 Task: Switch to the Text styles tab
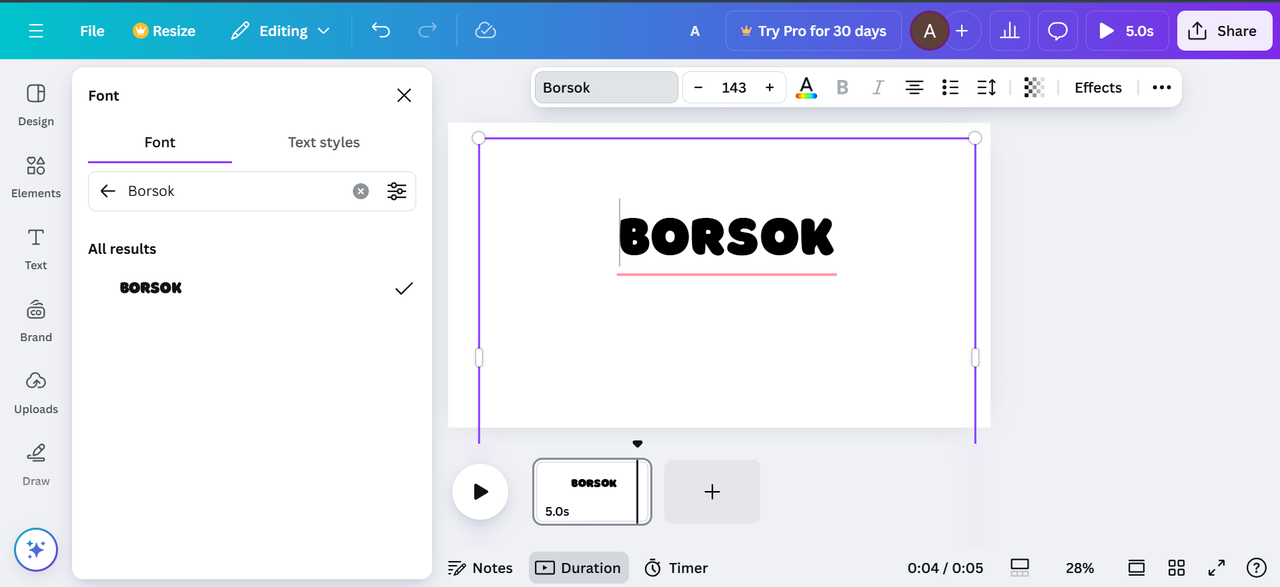pos(324,142)
